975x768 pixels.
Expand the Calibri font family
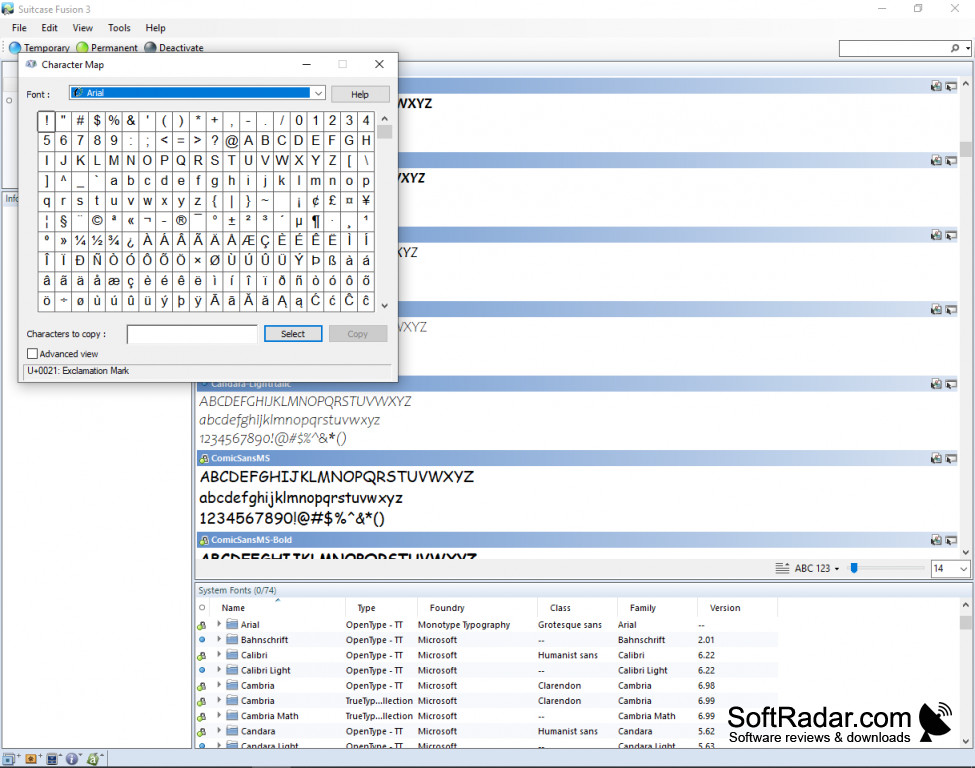219,654
